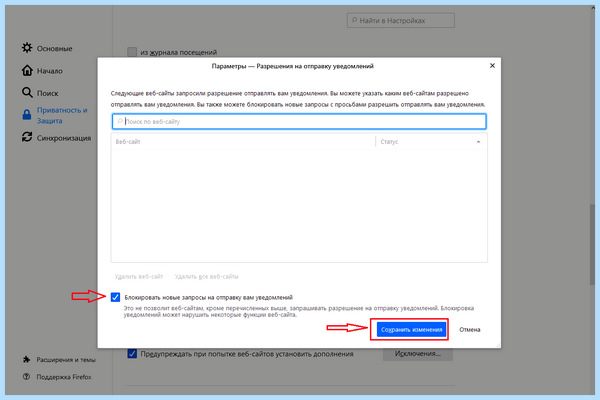Select Приватность и Защита section
600x400 pixels.
pyautogui.click(x=62, y=115)
